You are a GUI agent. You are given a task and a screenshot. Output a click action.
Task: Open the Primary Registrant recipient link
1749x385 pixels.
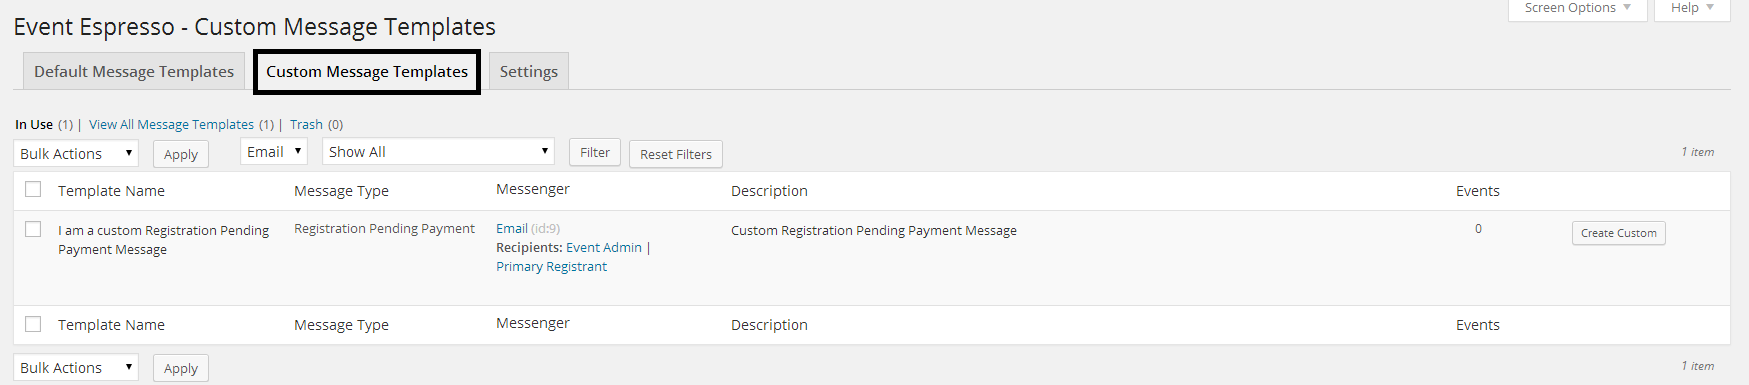[x=551, y=267]
